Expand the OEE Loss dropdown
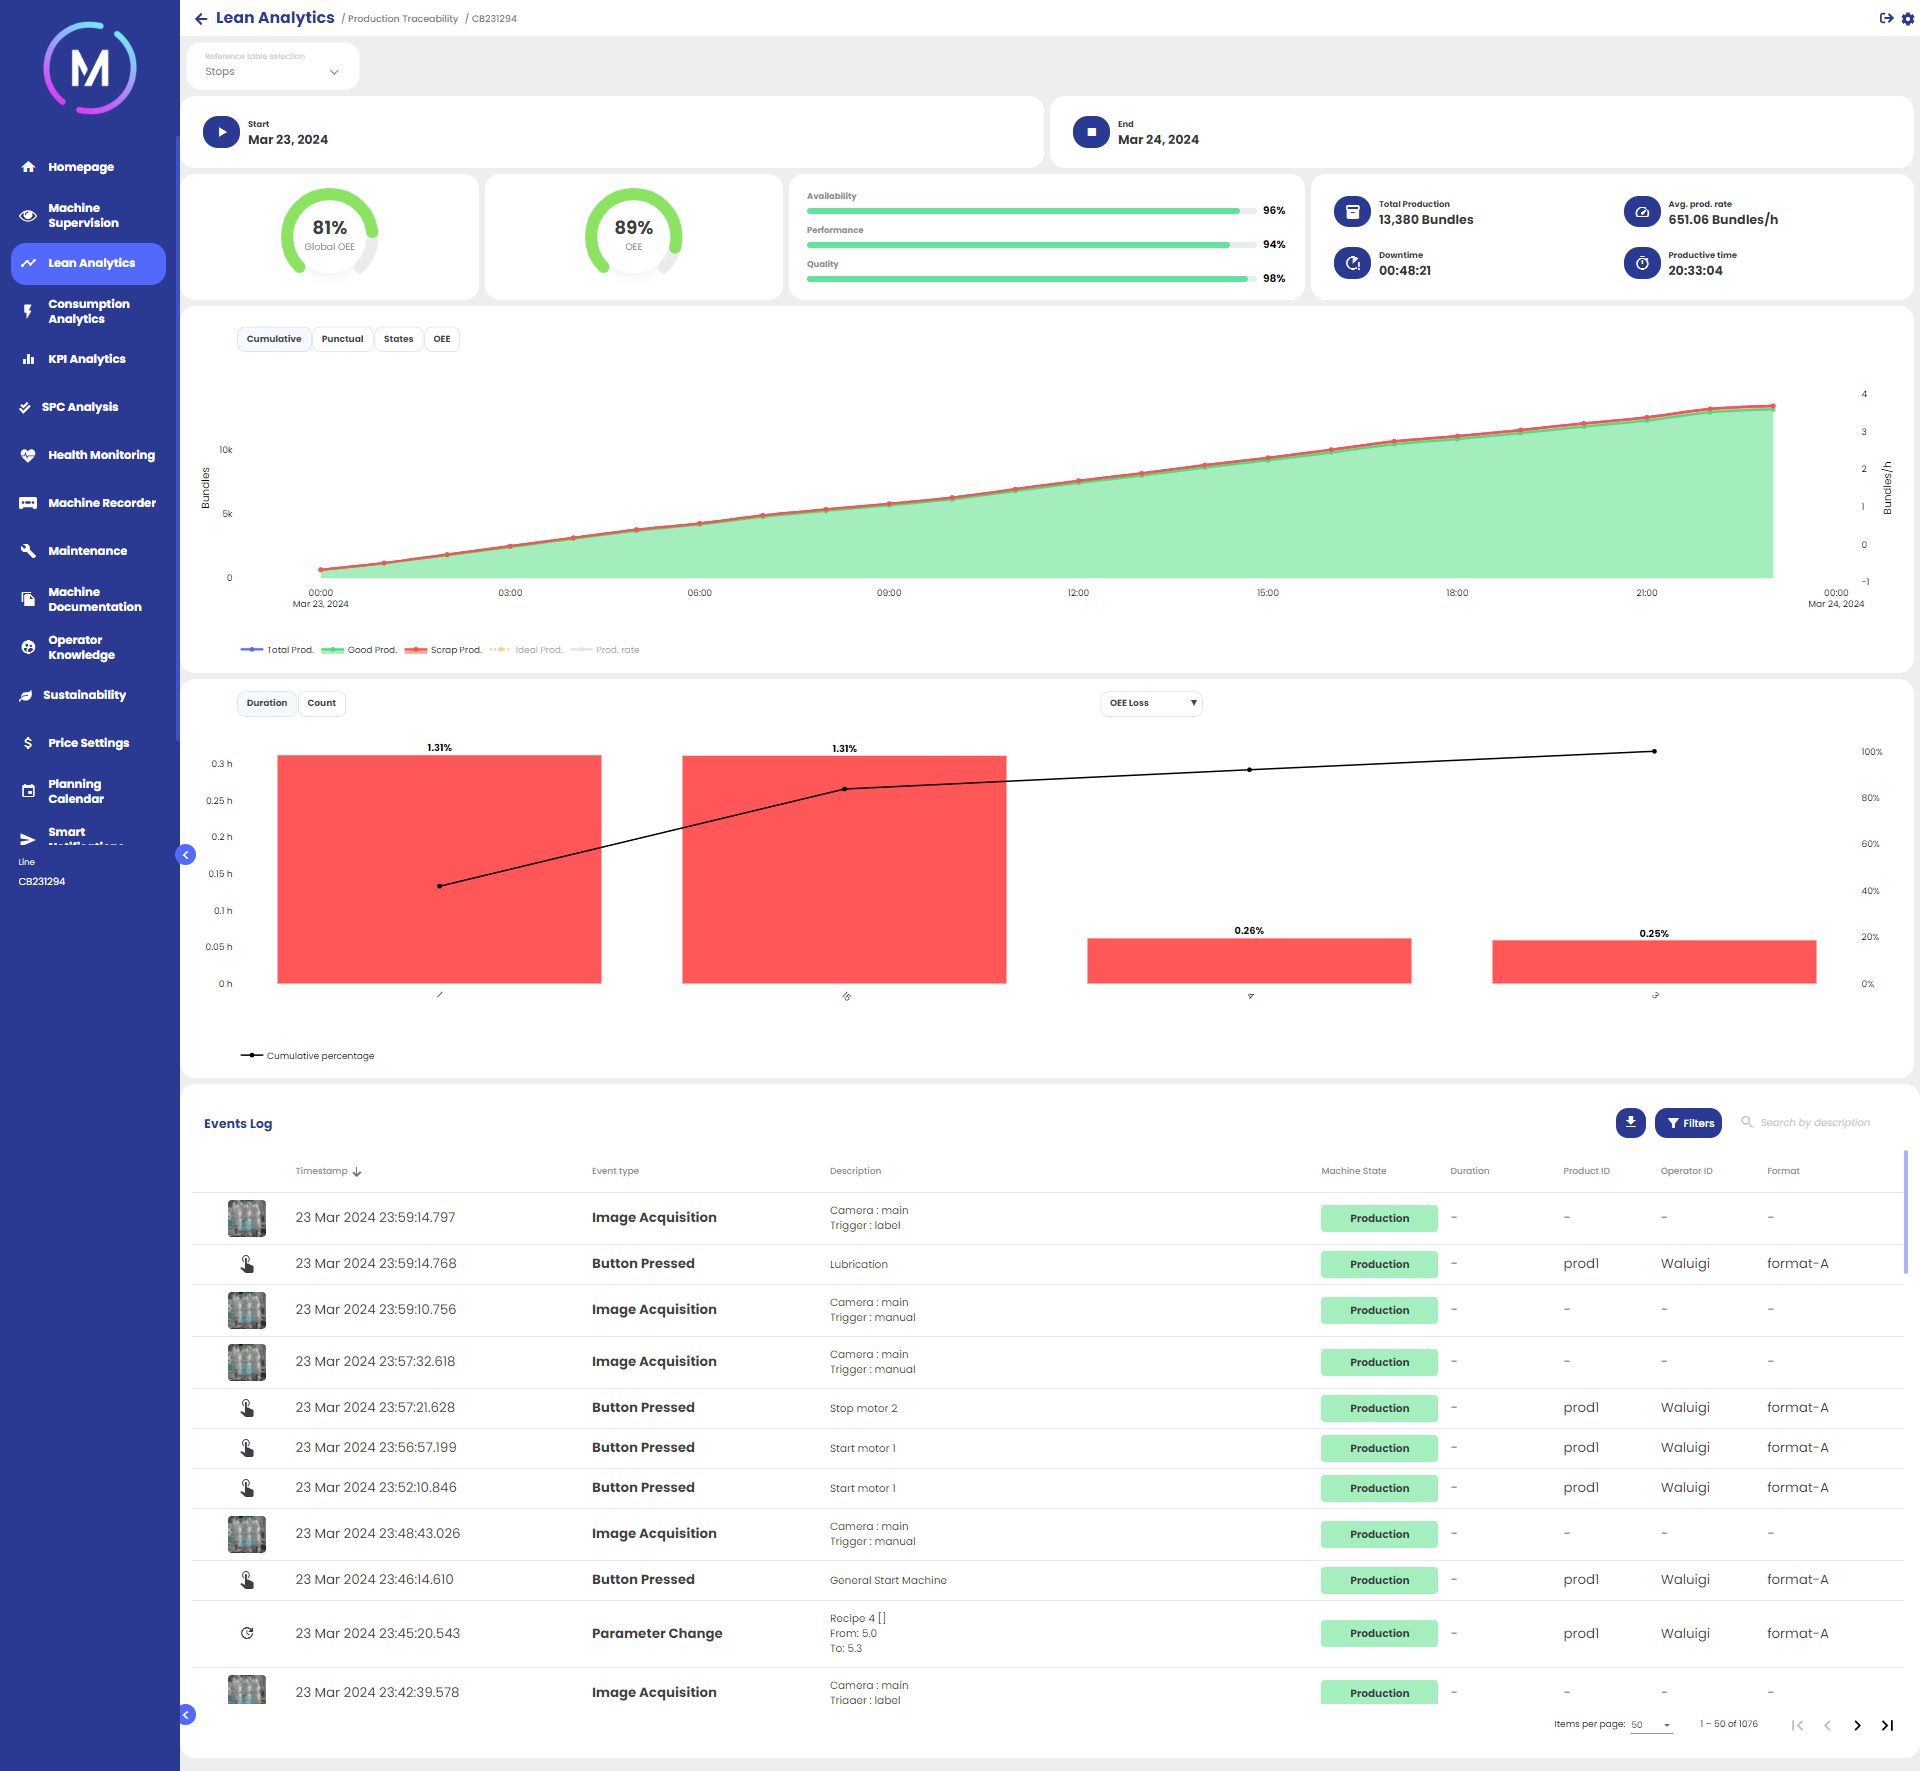Screen dimensions: 1920x1771 coord(1152,703)
